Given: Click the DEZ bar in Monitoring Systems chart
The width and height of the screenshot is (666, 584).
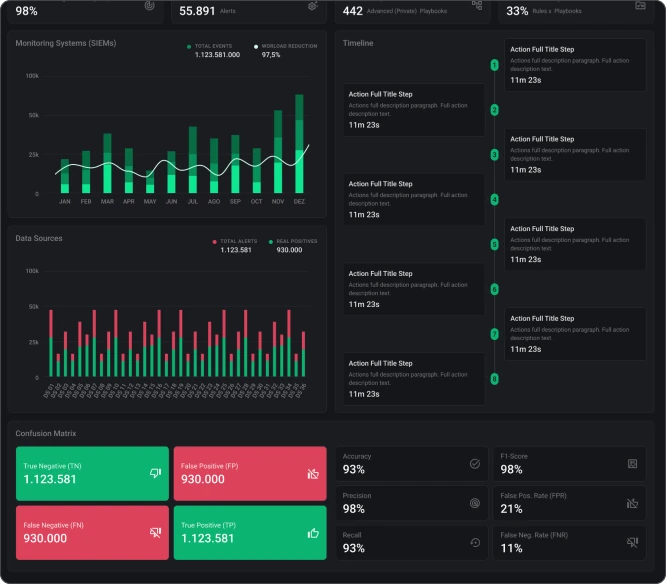Looking at the screenshot, I should [x=299, y=144].
